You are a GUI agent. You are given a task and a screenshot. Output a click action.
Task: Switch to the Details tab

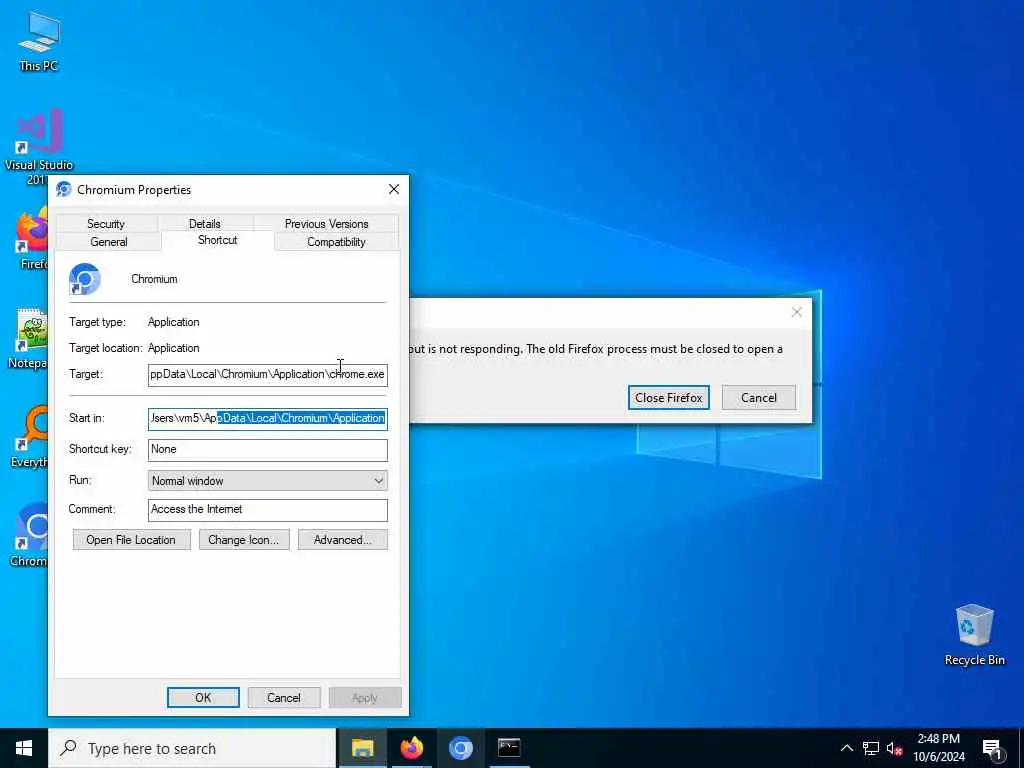pyautogui.click(x=204, y=223)
